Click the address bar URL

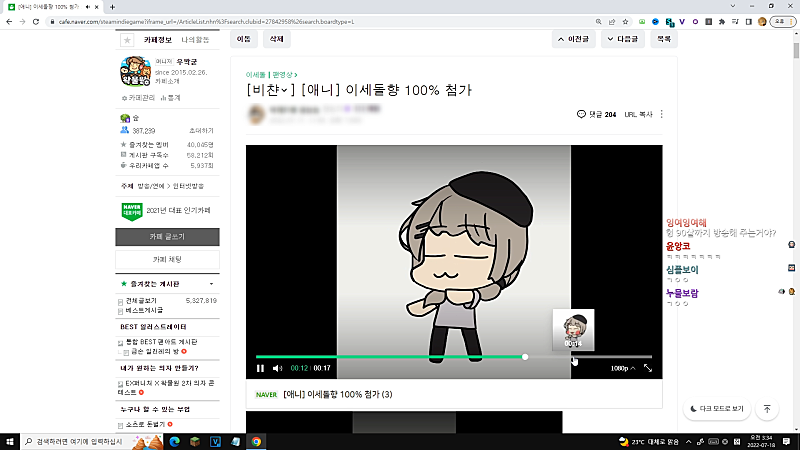[206, 22]
